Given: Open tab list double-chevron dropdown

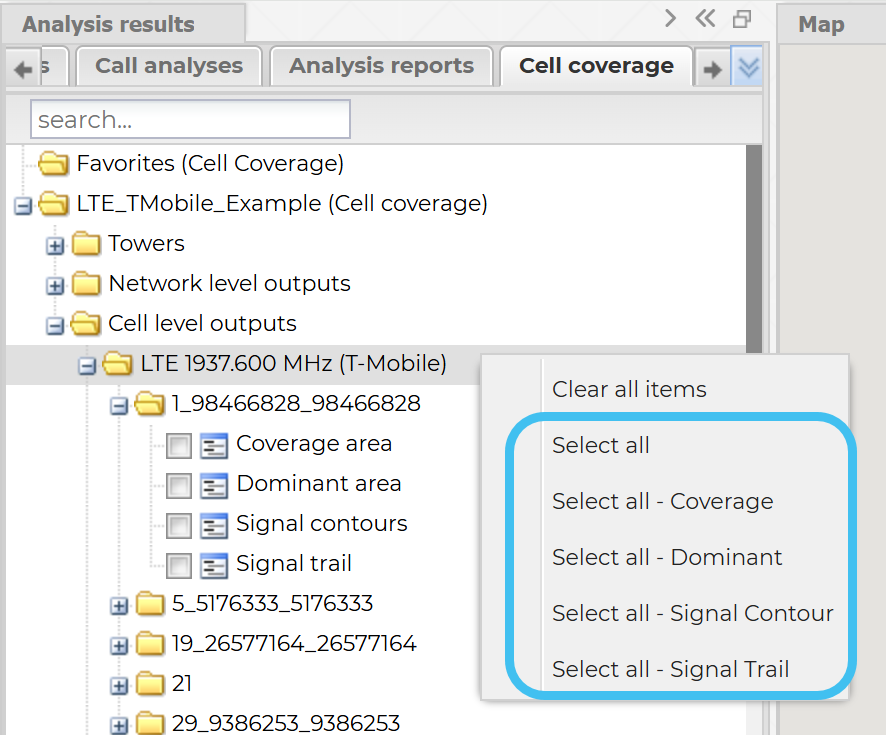Looking at the screenshot, I should (x=747, y=68).
